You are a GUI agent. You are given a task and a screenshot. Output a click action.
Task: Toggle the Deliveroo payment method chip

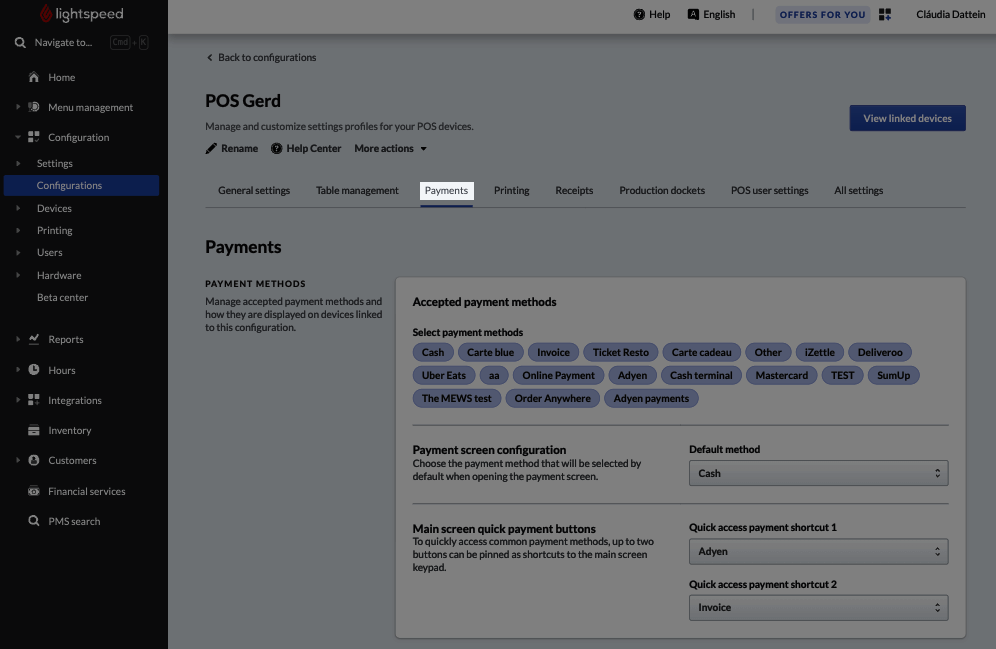[880, 352]
